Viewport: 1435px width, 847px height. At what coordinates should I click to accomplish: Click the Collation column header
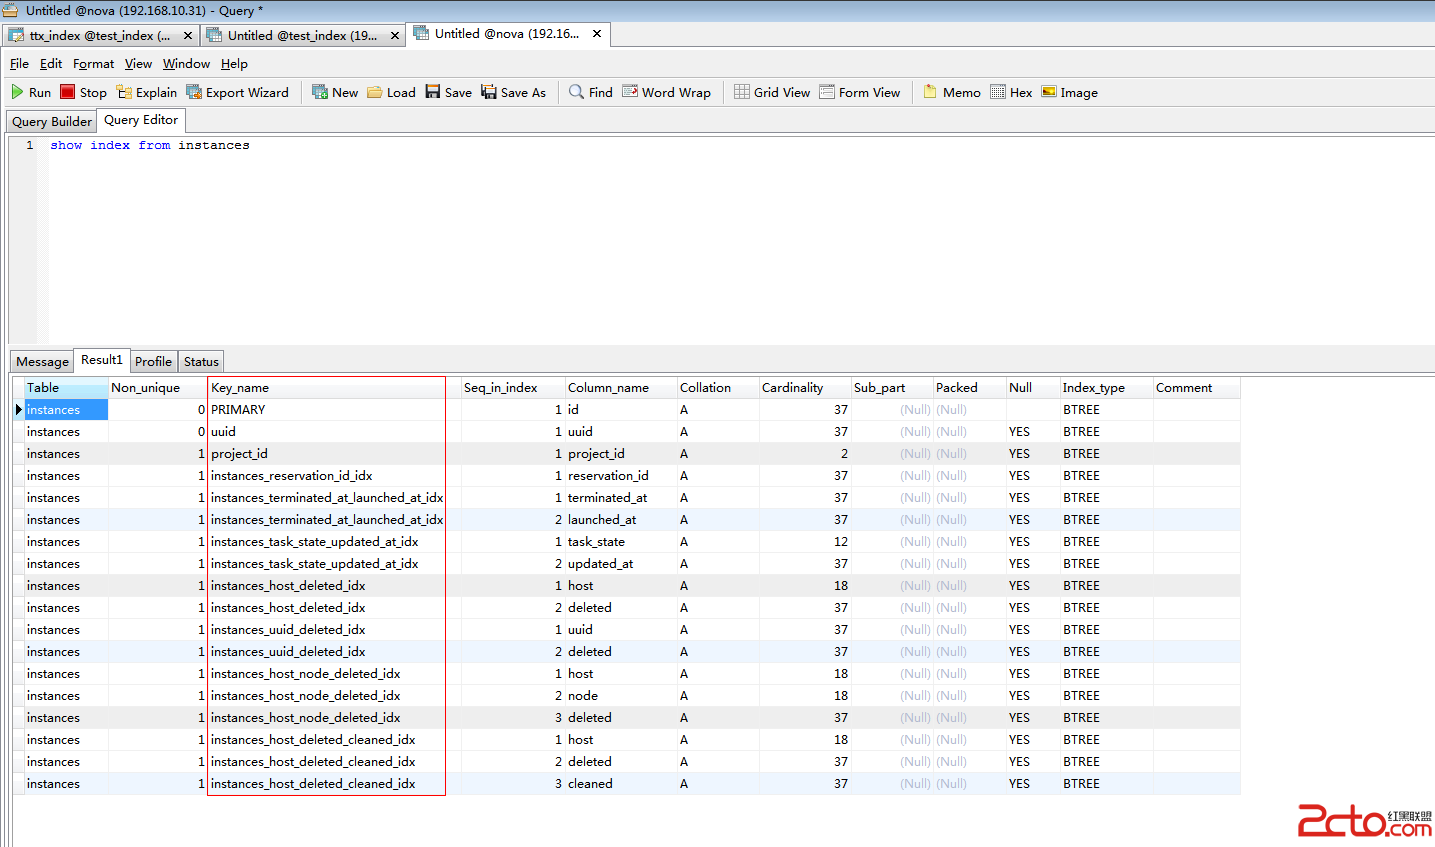tap(718, 387)
